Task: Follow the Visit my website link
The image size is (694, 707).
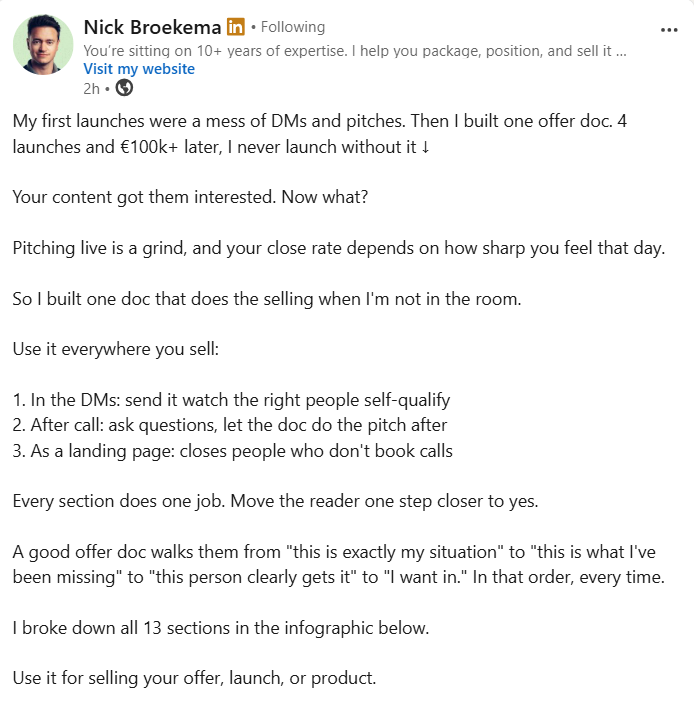Action: [139, 69]
